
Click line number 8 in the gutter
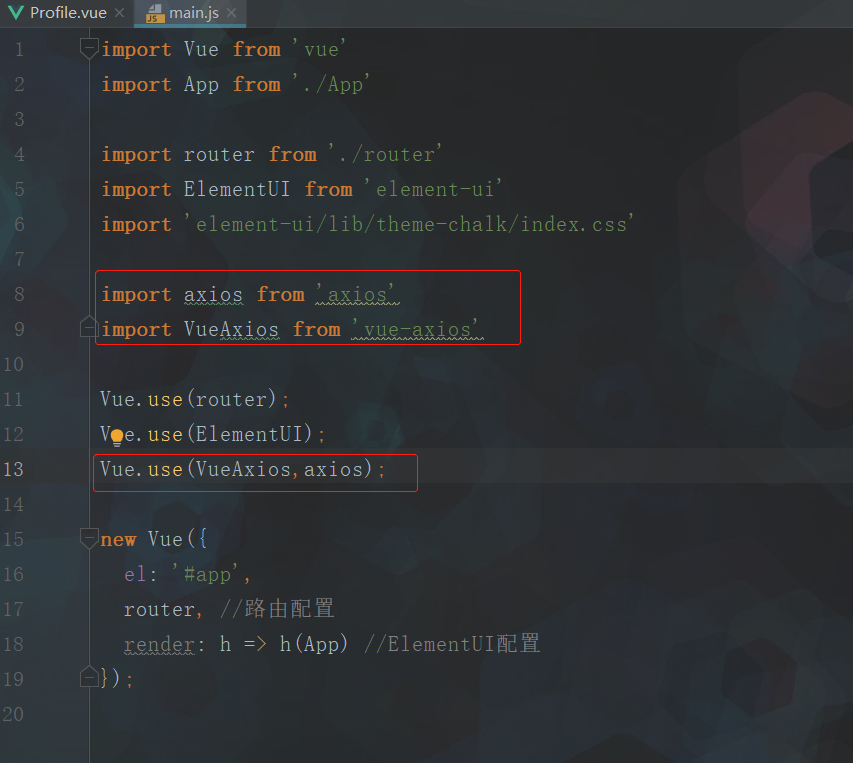click(19, 294)
